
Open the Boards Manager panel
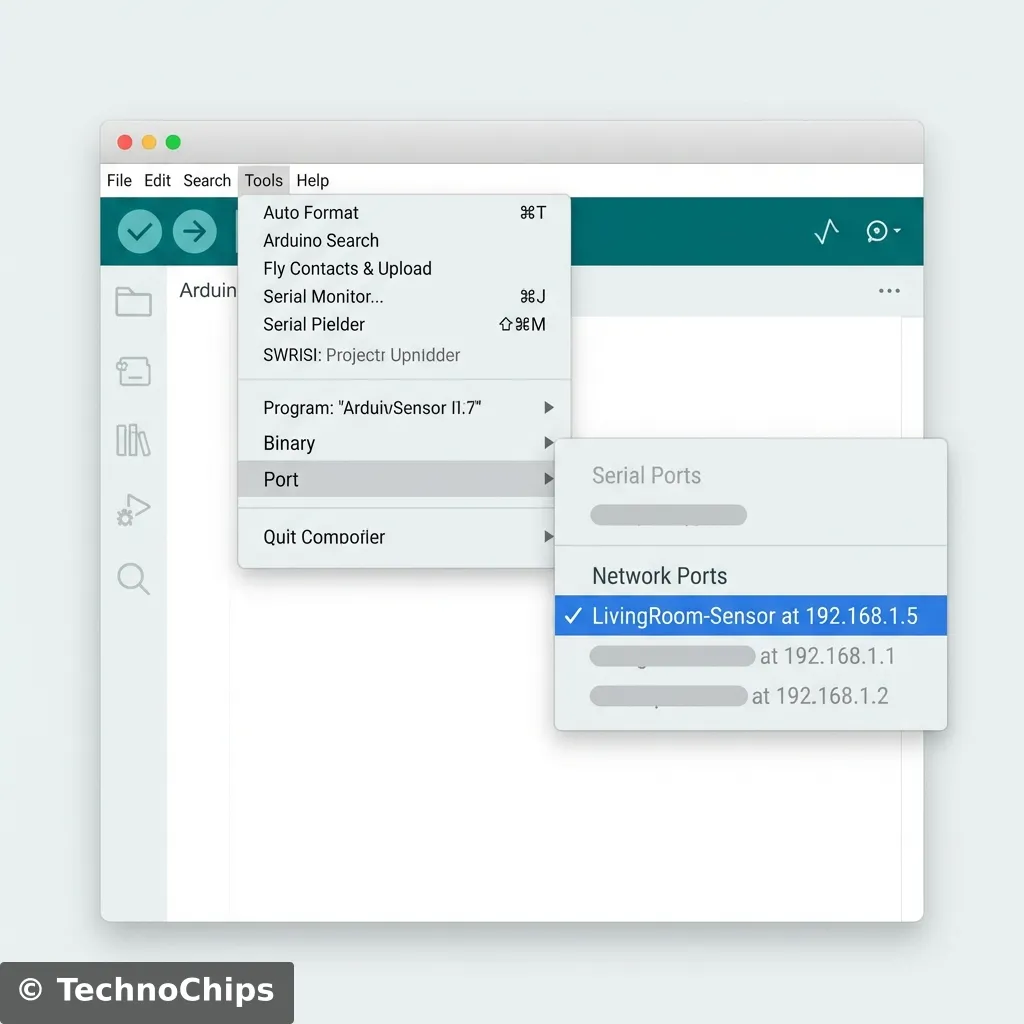click(x=134, y=371)
